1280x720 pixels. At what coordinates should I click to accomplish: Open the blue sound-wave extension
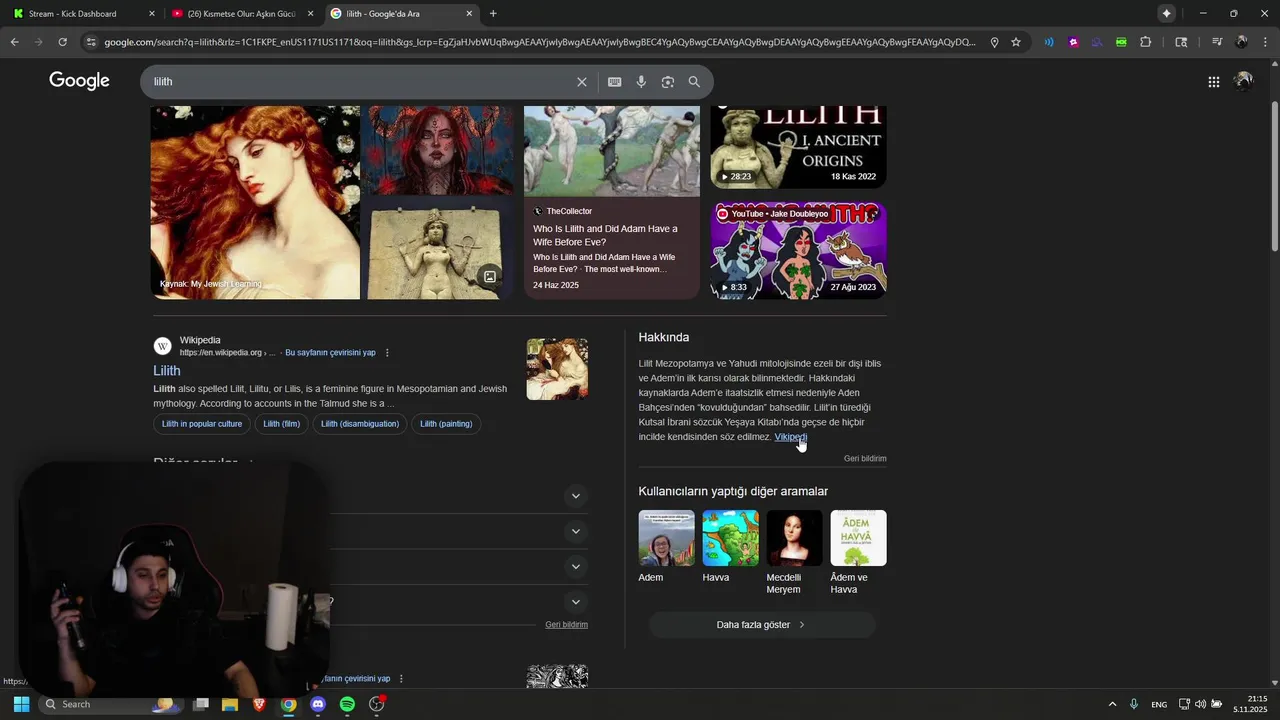[1049, 42]
